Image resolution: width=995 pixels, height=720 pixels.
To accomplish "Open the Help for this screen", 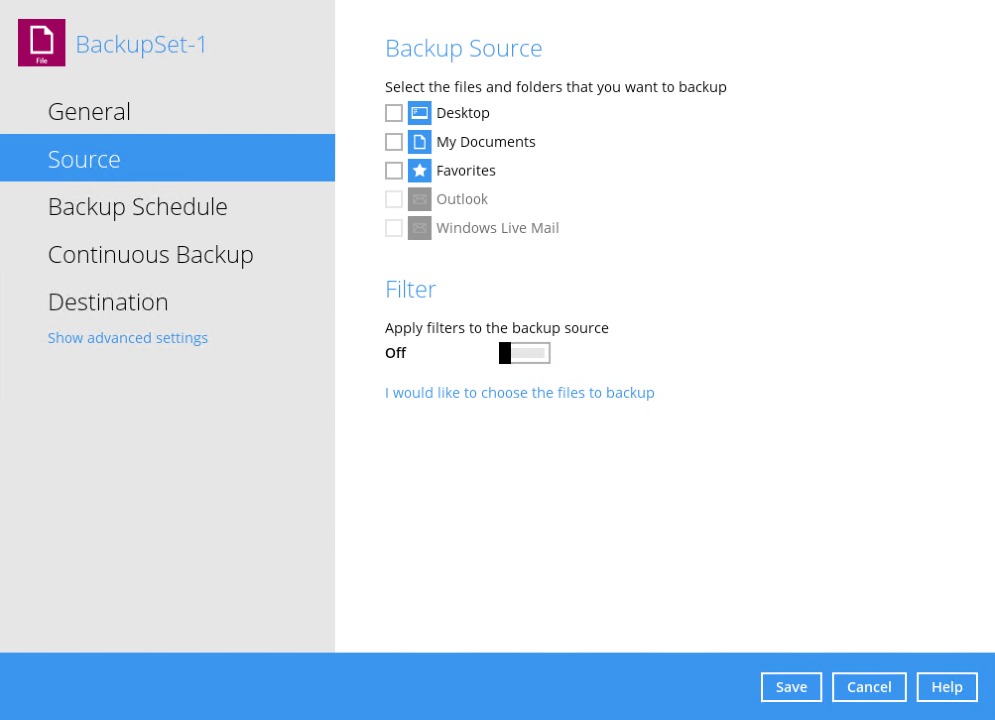I will pos(946,687).
